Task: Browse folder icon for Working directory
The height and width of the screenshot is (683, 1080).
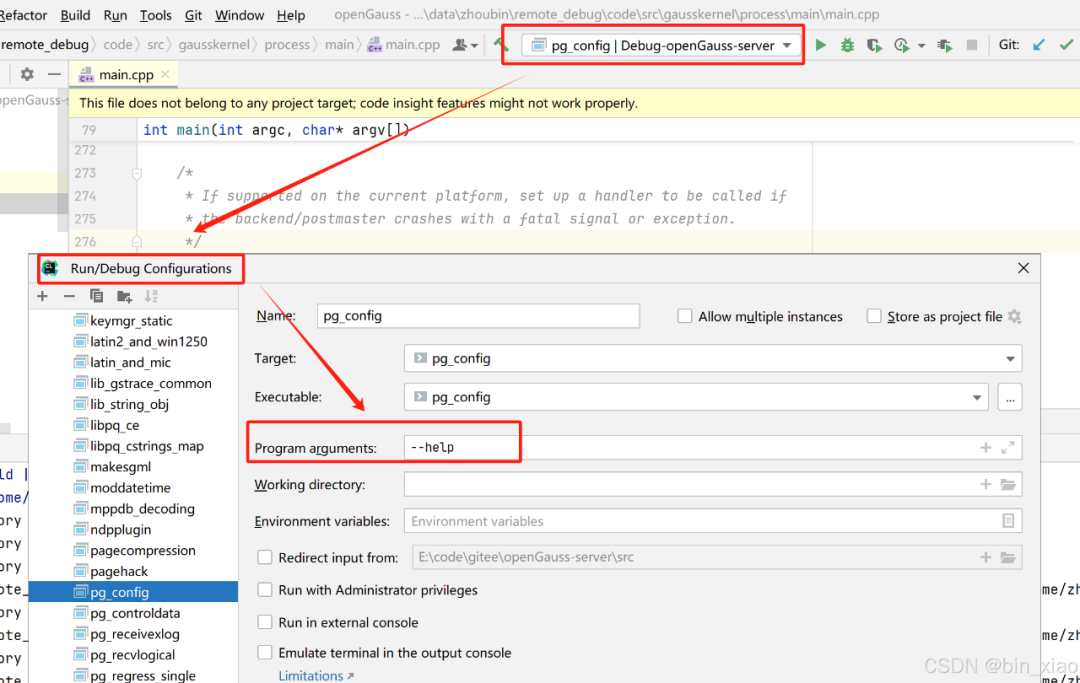Action: pyautogui.click(x=1008, y=484)
